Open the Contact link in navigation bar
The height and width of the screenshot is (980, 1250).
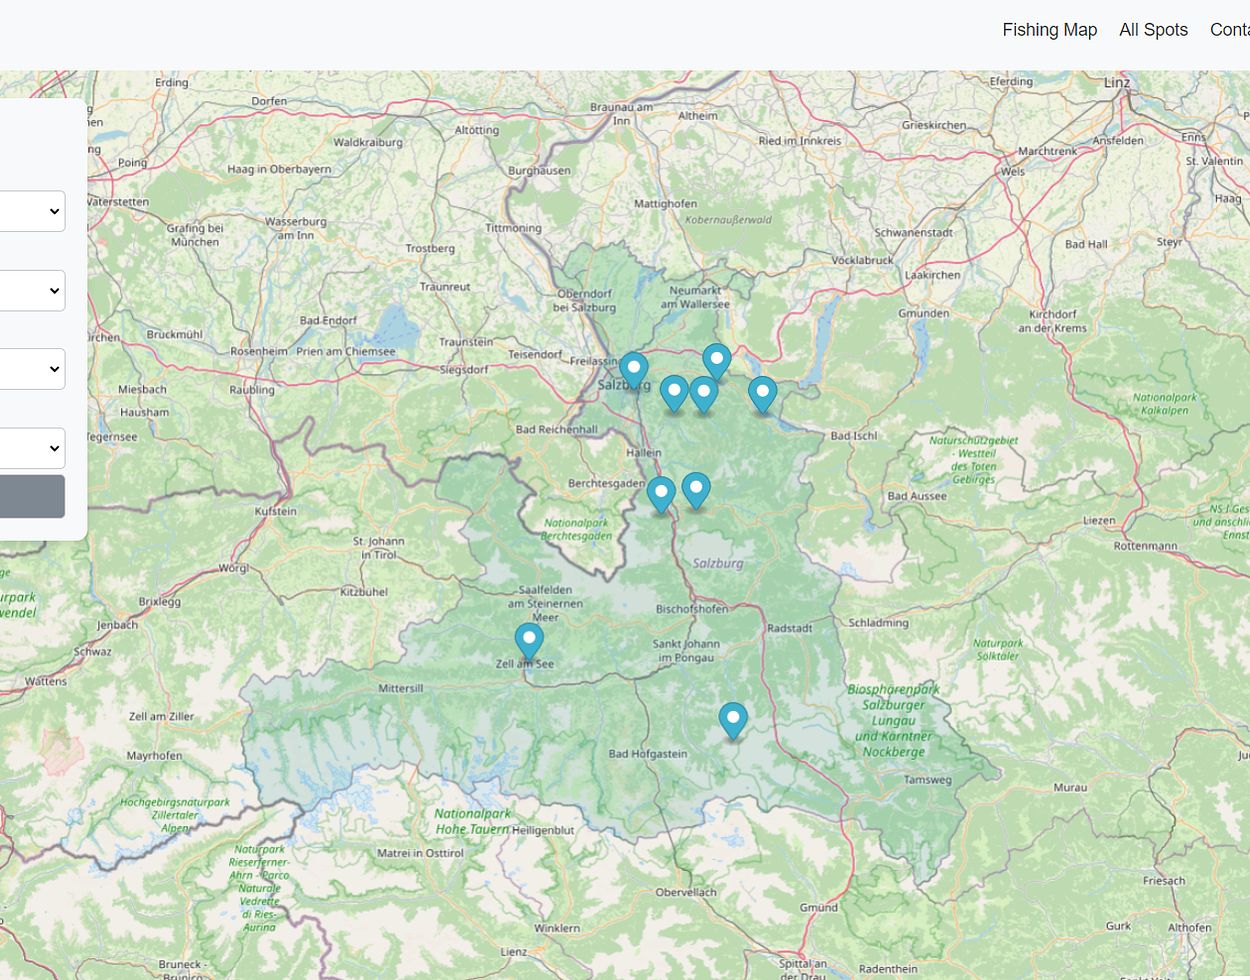[1230, 30]
